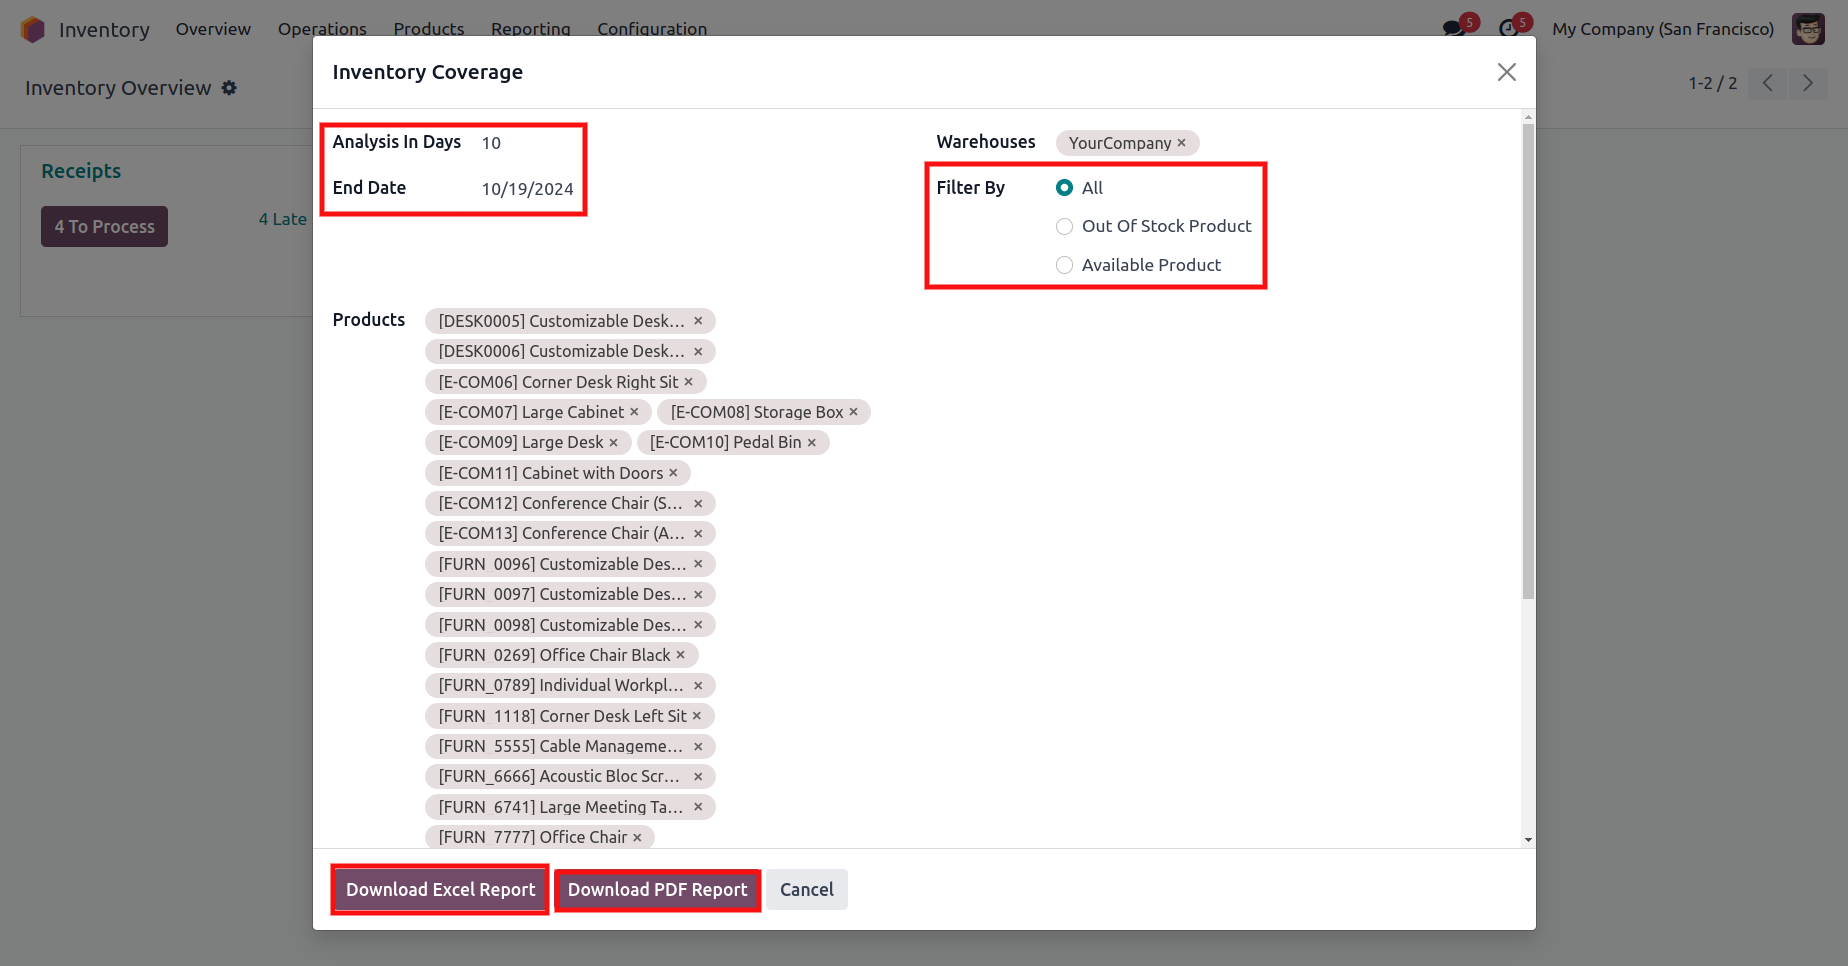The image size is (1848, 966).
Task: Go to the previous page arrow
Action: pos(1768,83)
